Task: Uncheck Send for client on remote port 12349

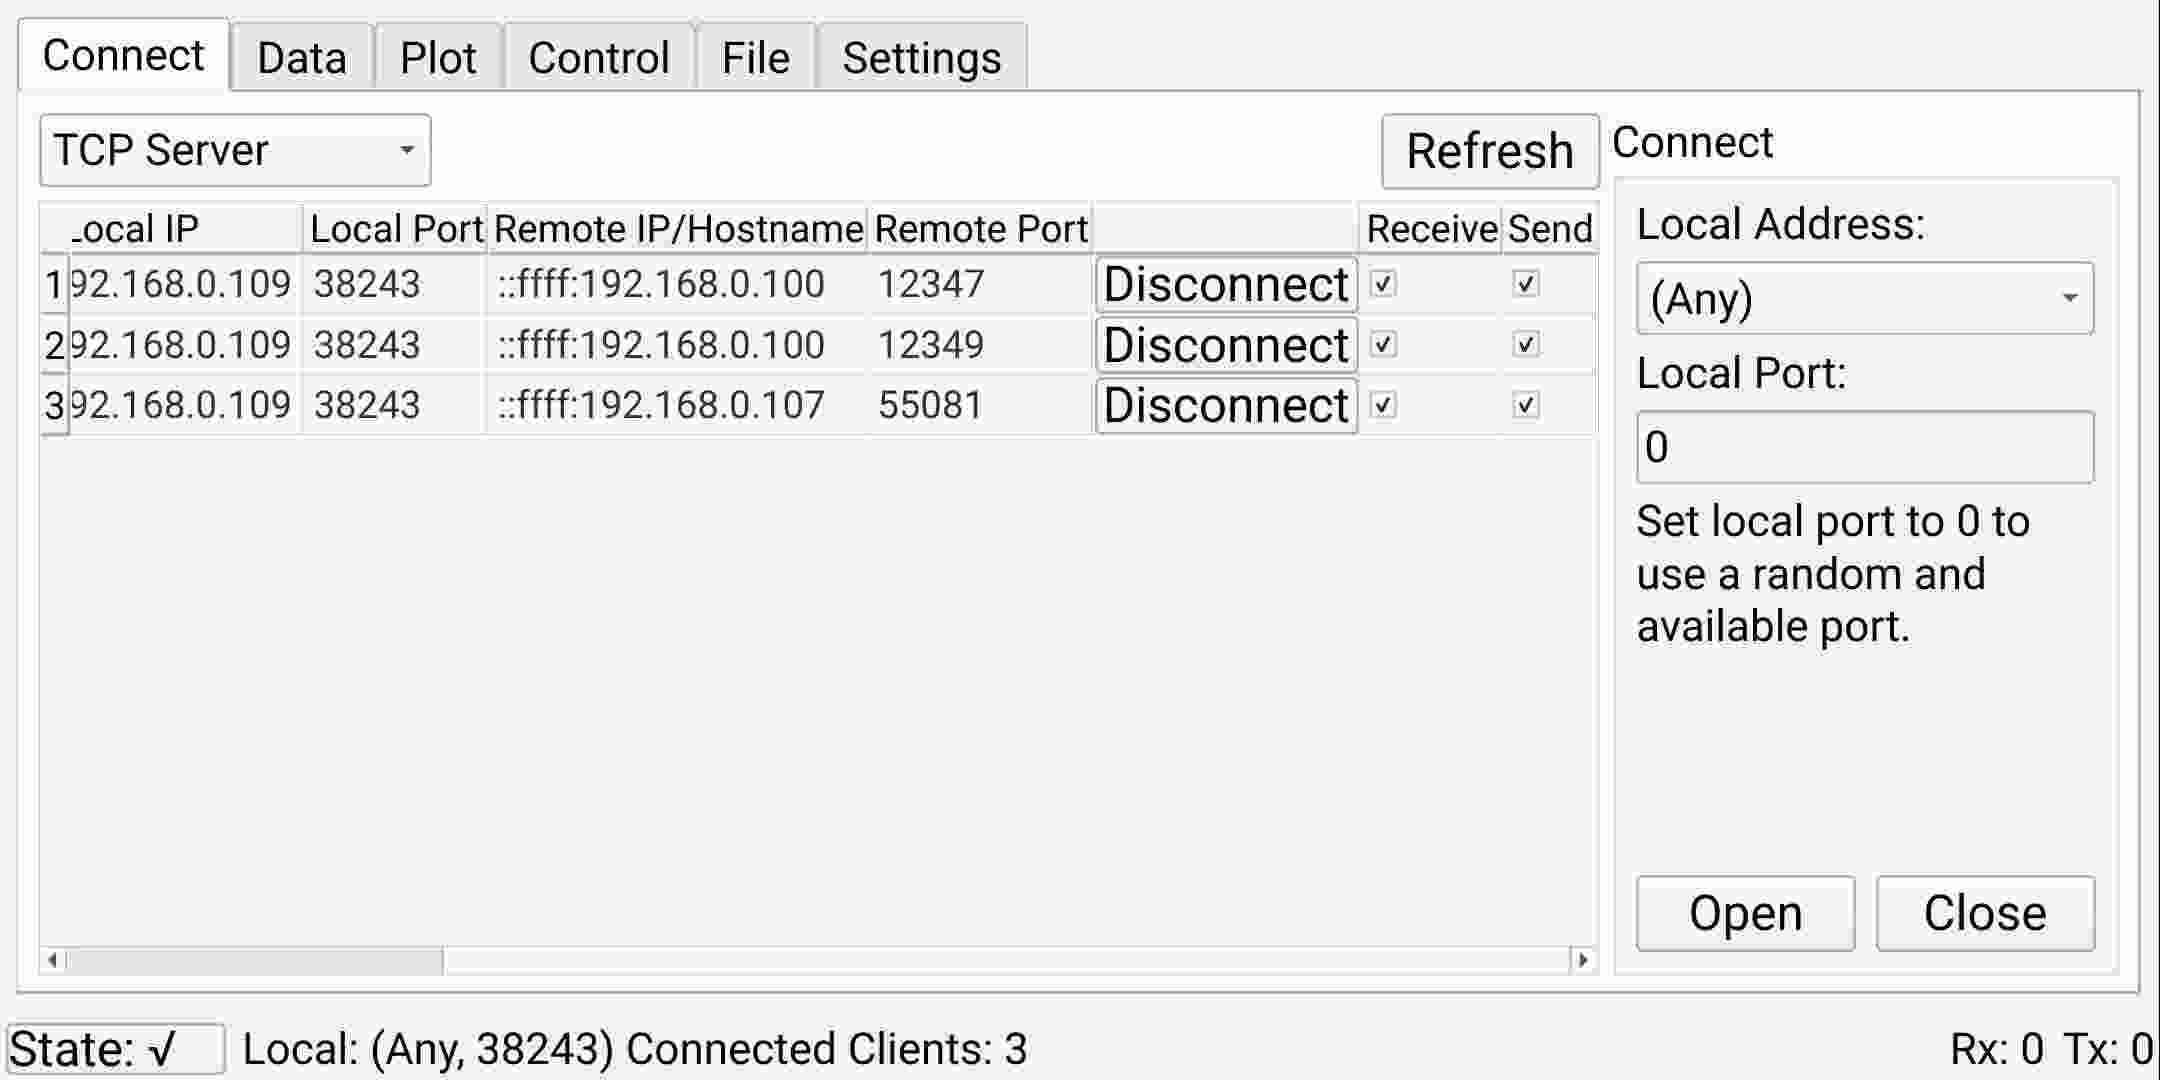Action: 1526,344
